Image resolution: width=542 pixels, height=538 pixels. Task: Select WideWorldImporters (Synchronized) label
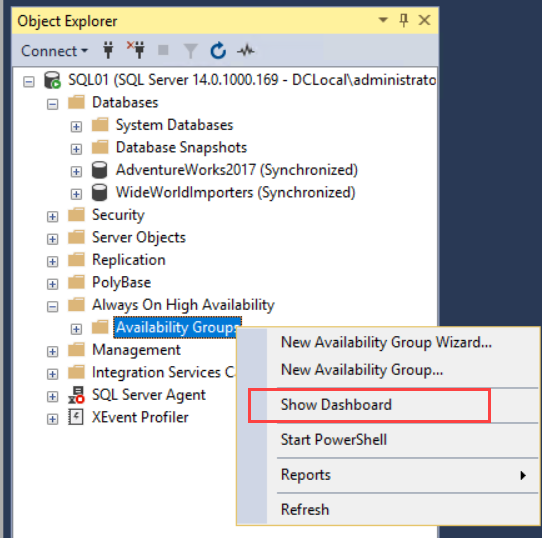pyautogui.click(x=236, y=193)
